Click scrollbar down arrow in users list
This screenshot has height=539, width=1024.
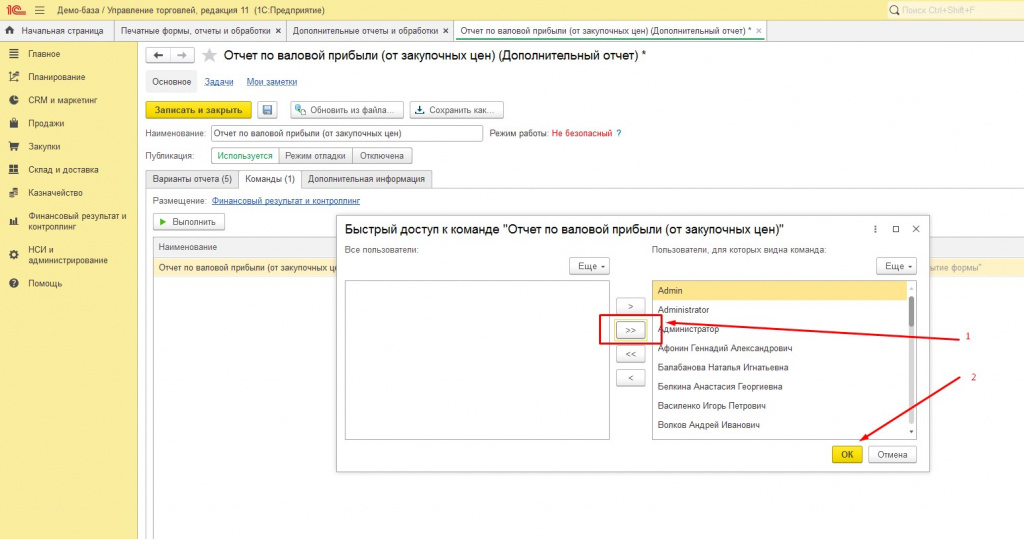point(912,432)
